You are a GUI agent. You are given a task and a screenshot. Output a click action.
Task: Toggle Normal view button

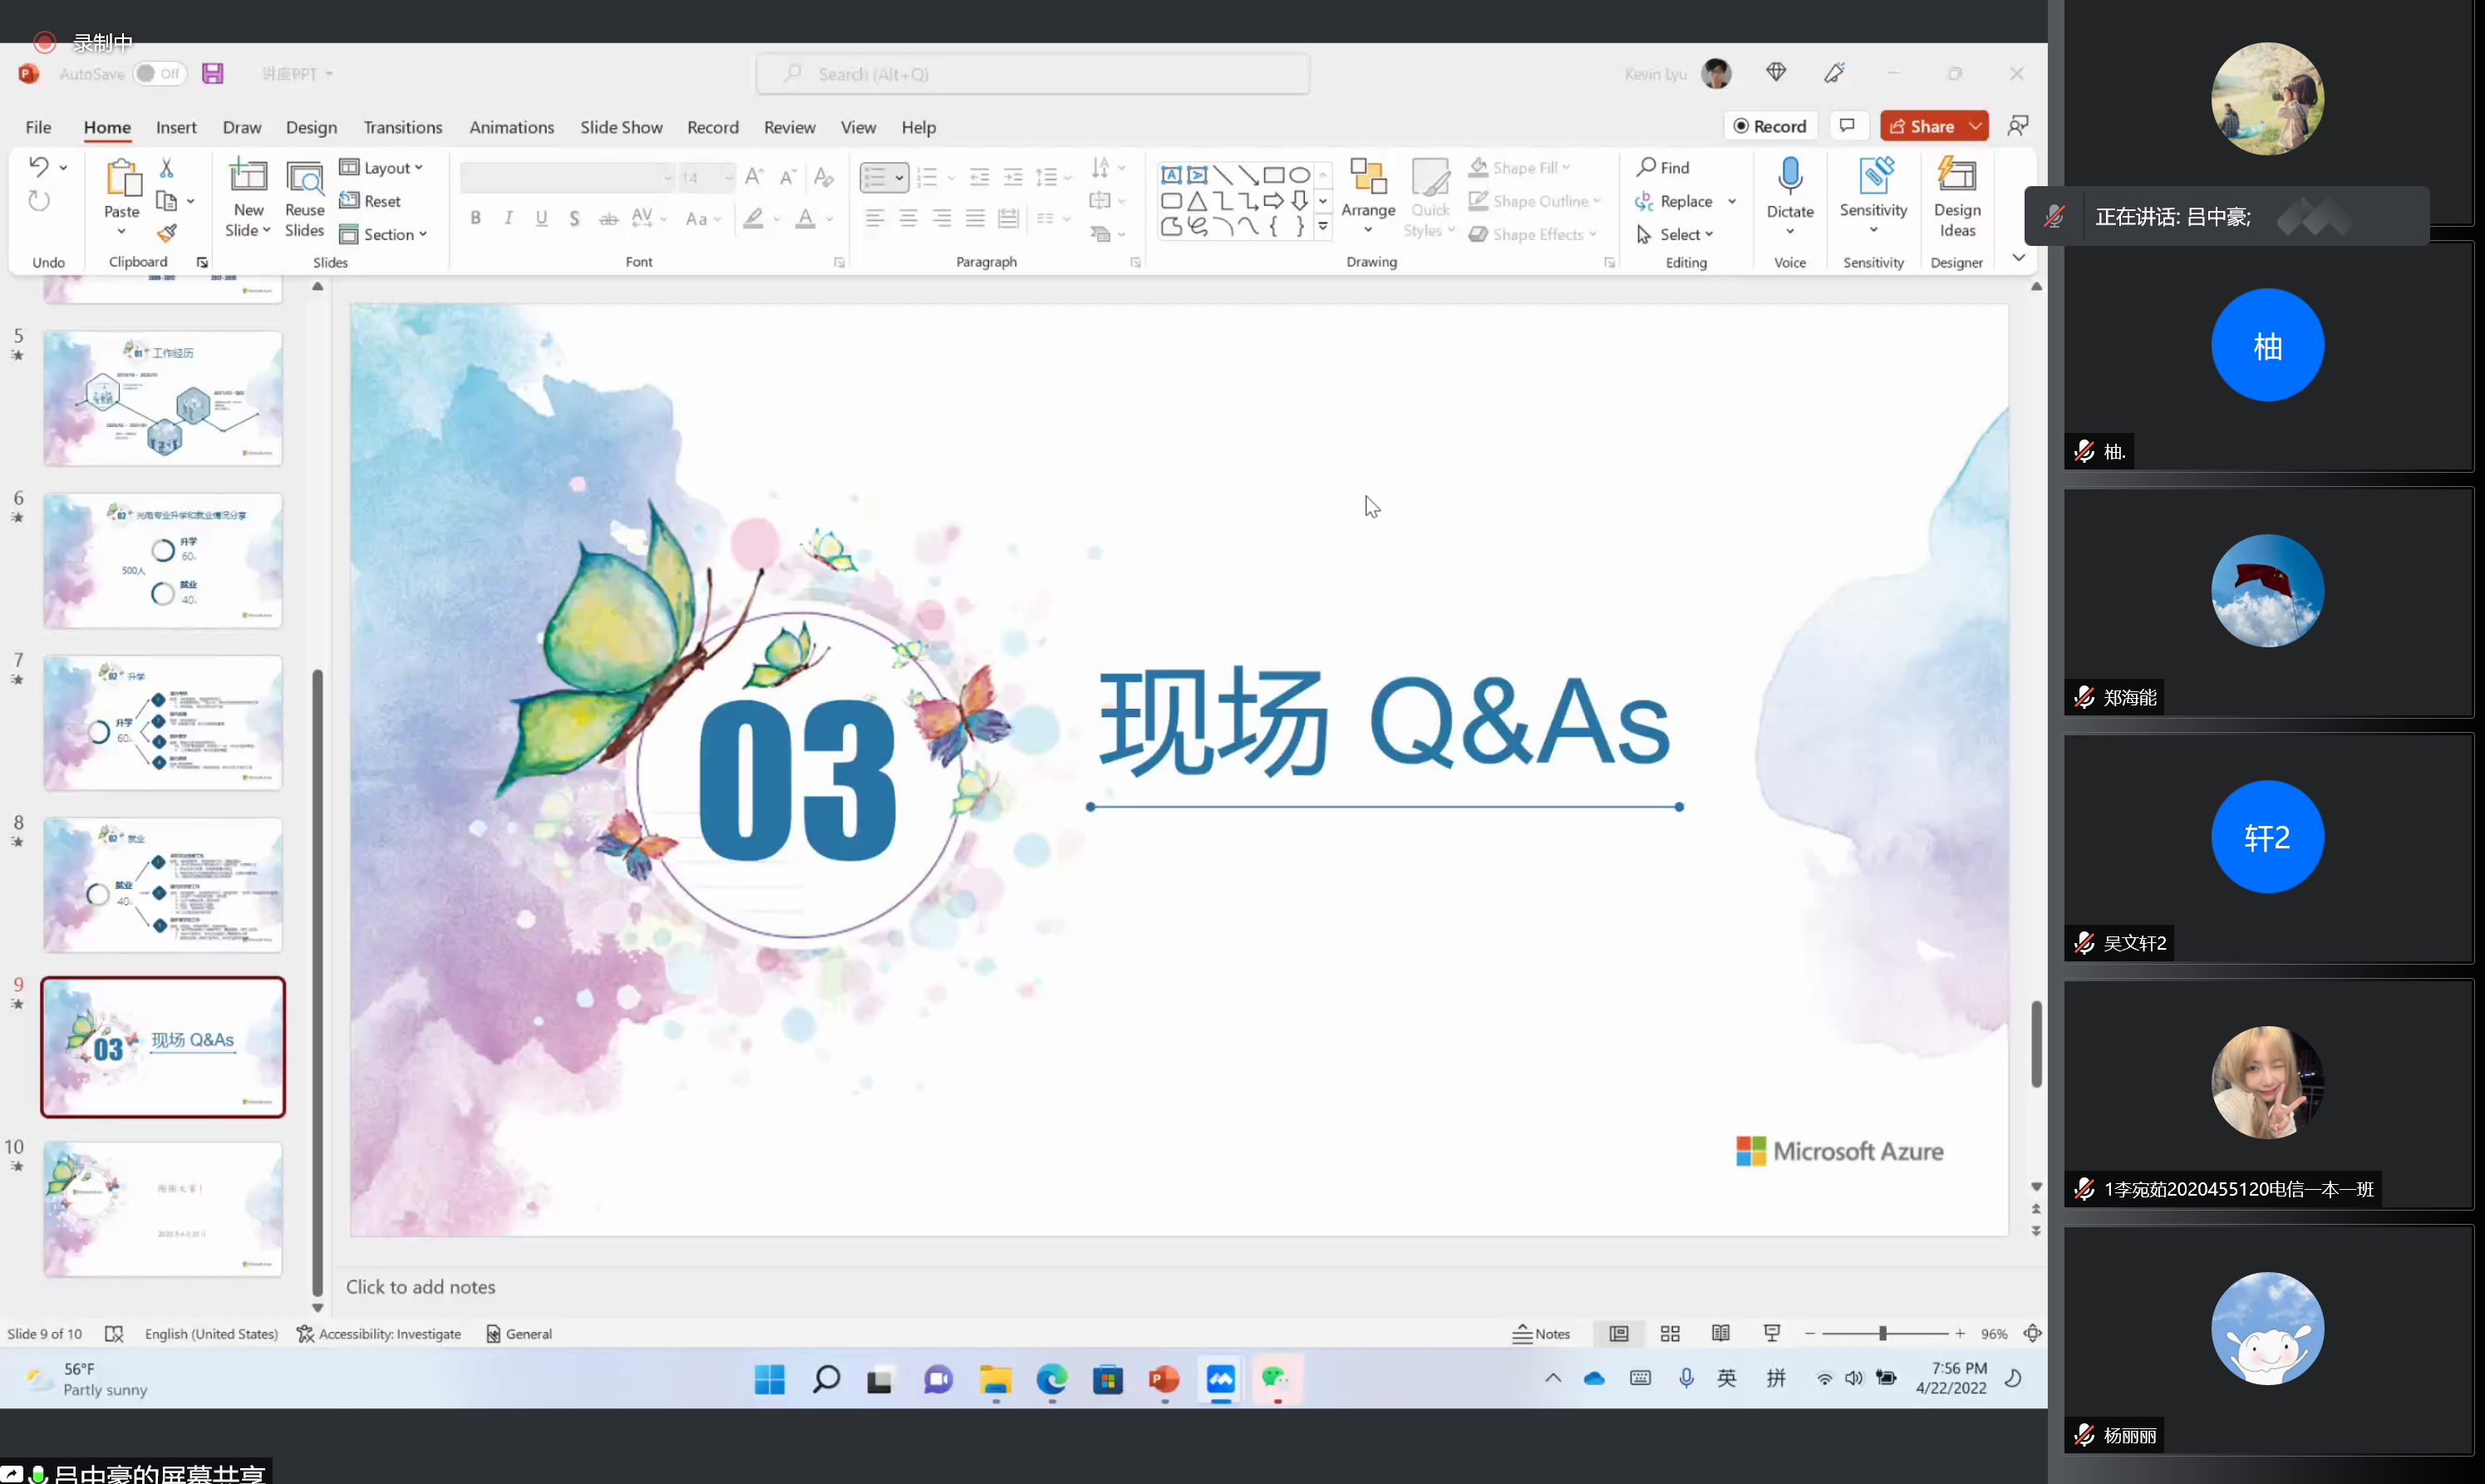coord(1619,1333)
